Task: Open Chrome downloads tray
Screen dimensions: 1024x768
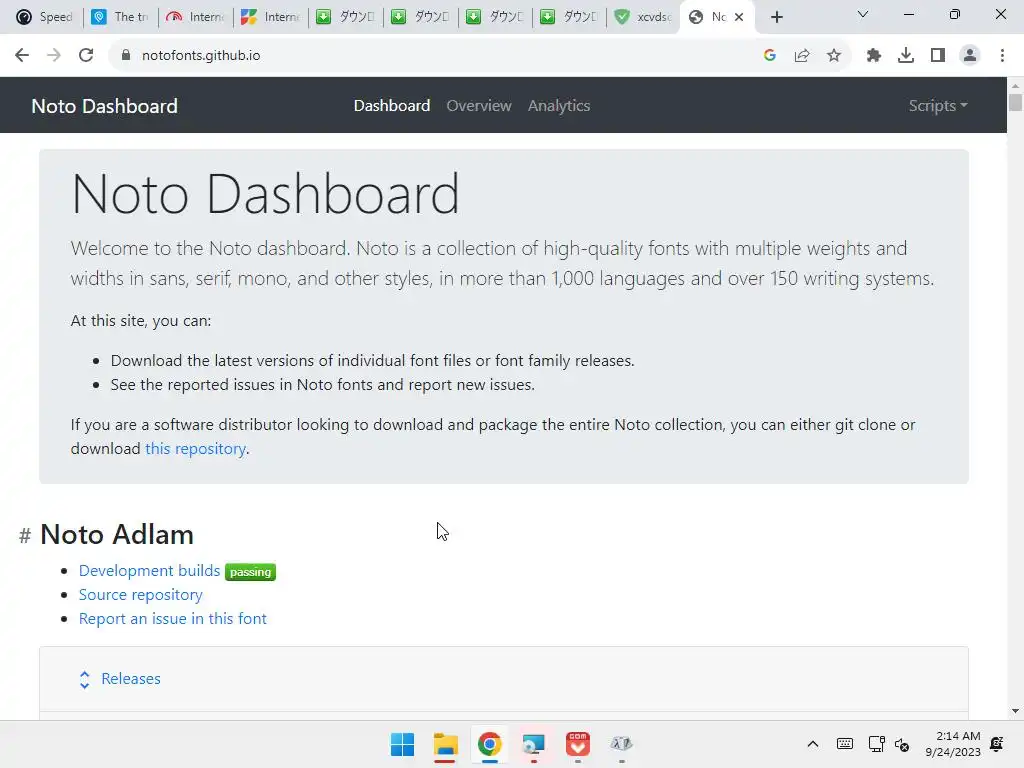Action: point(906,56)
